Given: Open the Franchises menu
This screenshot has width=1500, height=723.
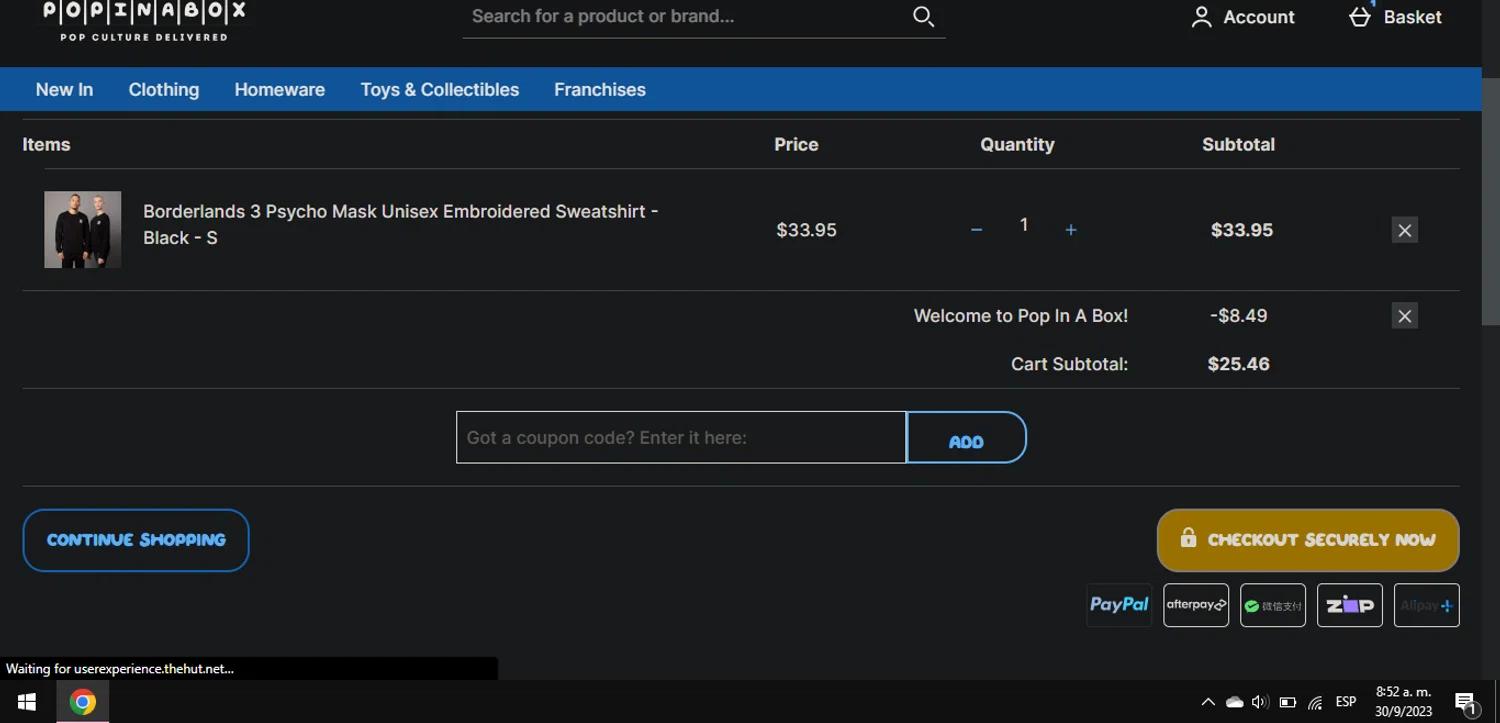Looking at the screenshot, I should tap(600, 89).
